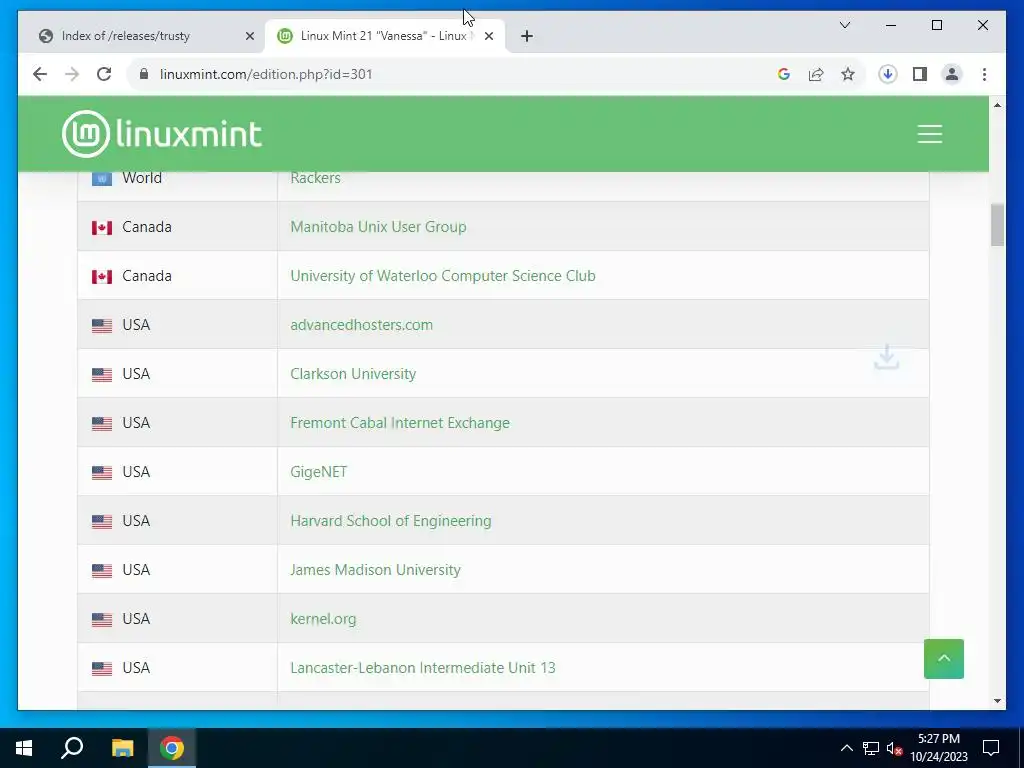
Task: Open kernel.org mirror link
Action: coord(323,618)
